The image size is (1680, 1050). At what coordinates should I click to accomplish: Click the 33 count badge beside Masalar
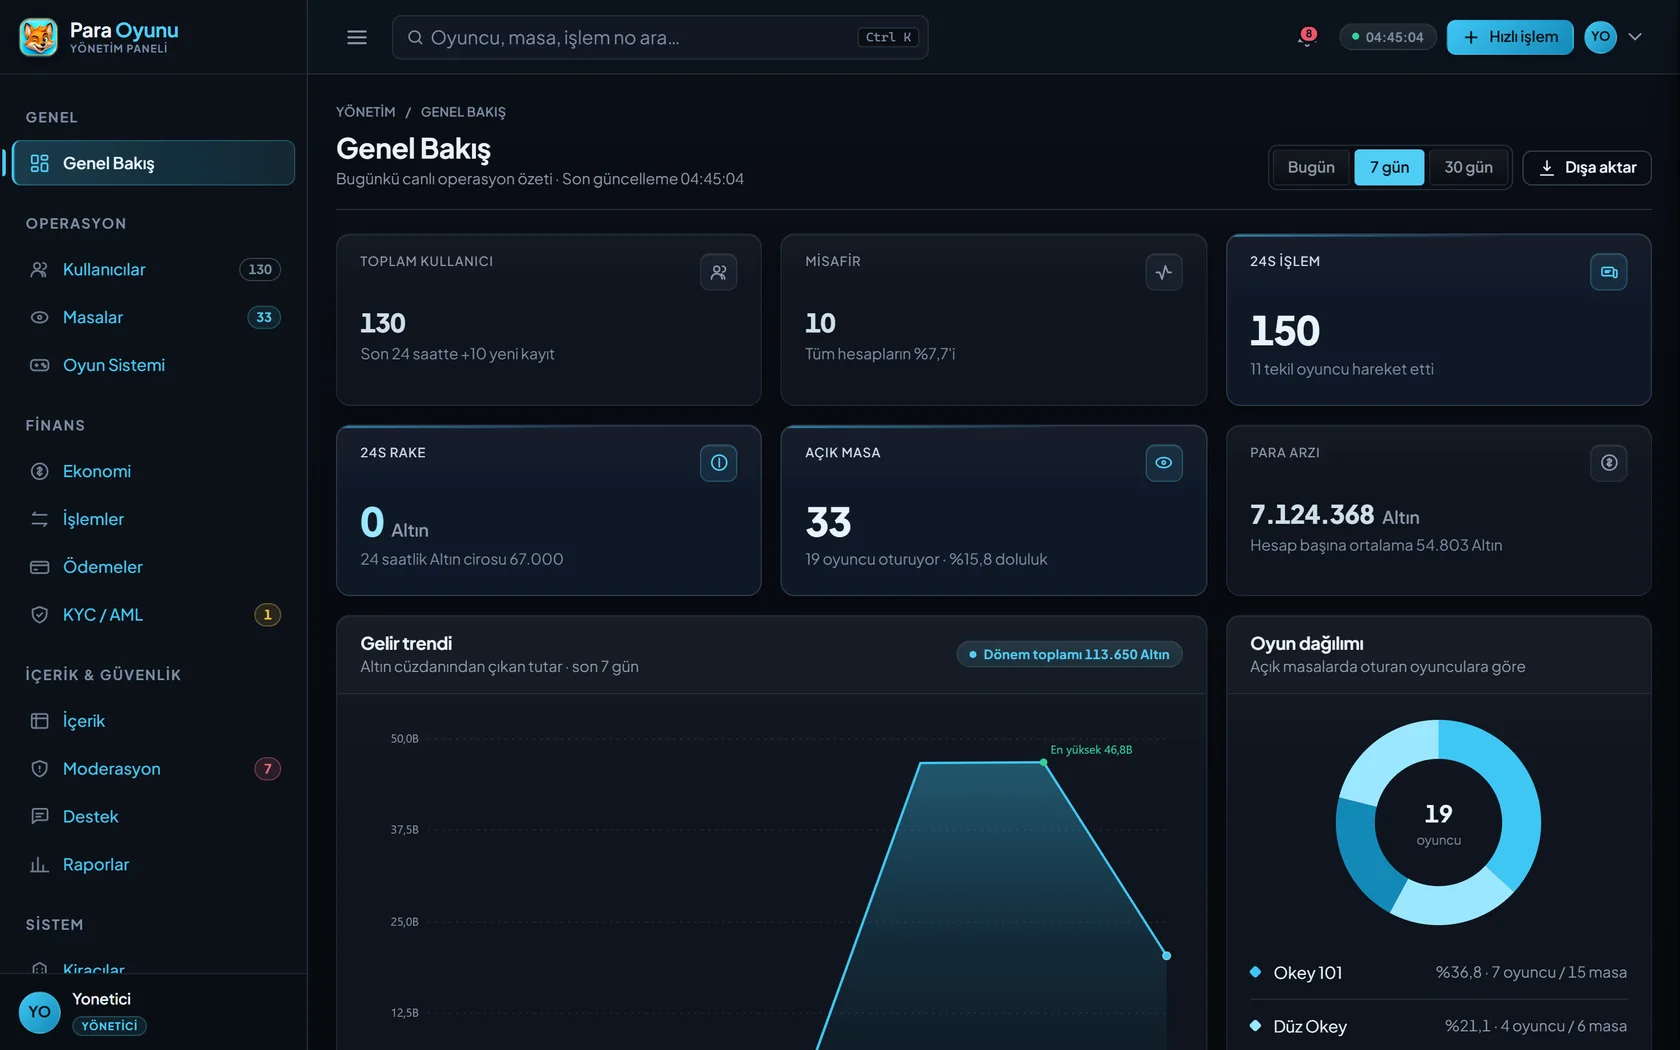coord(264,317)
